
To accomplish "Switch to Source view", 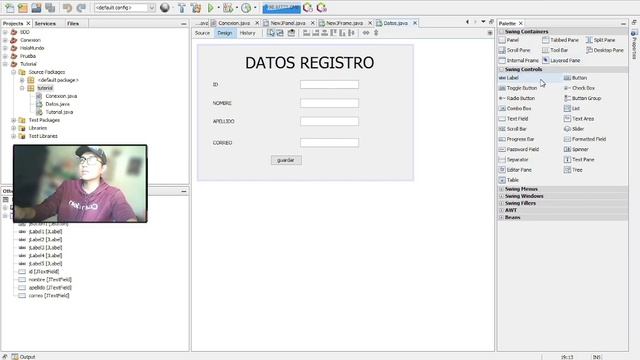I will 202,33.
